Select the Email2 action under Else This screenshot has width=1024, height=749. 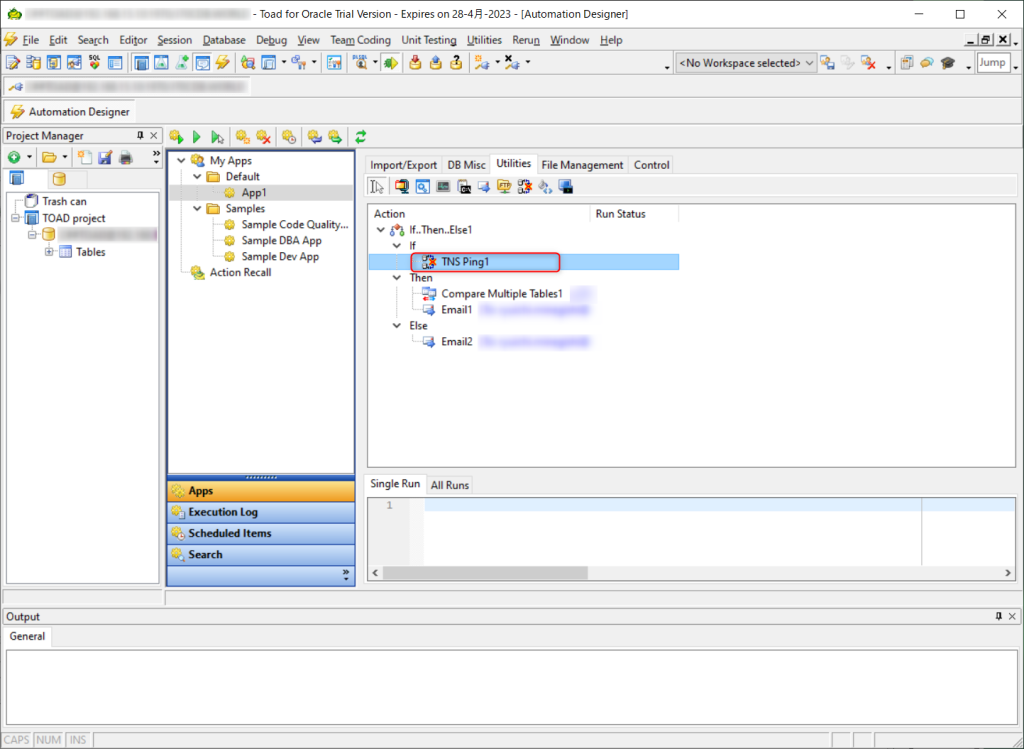click(x=456, y=342)
